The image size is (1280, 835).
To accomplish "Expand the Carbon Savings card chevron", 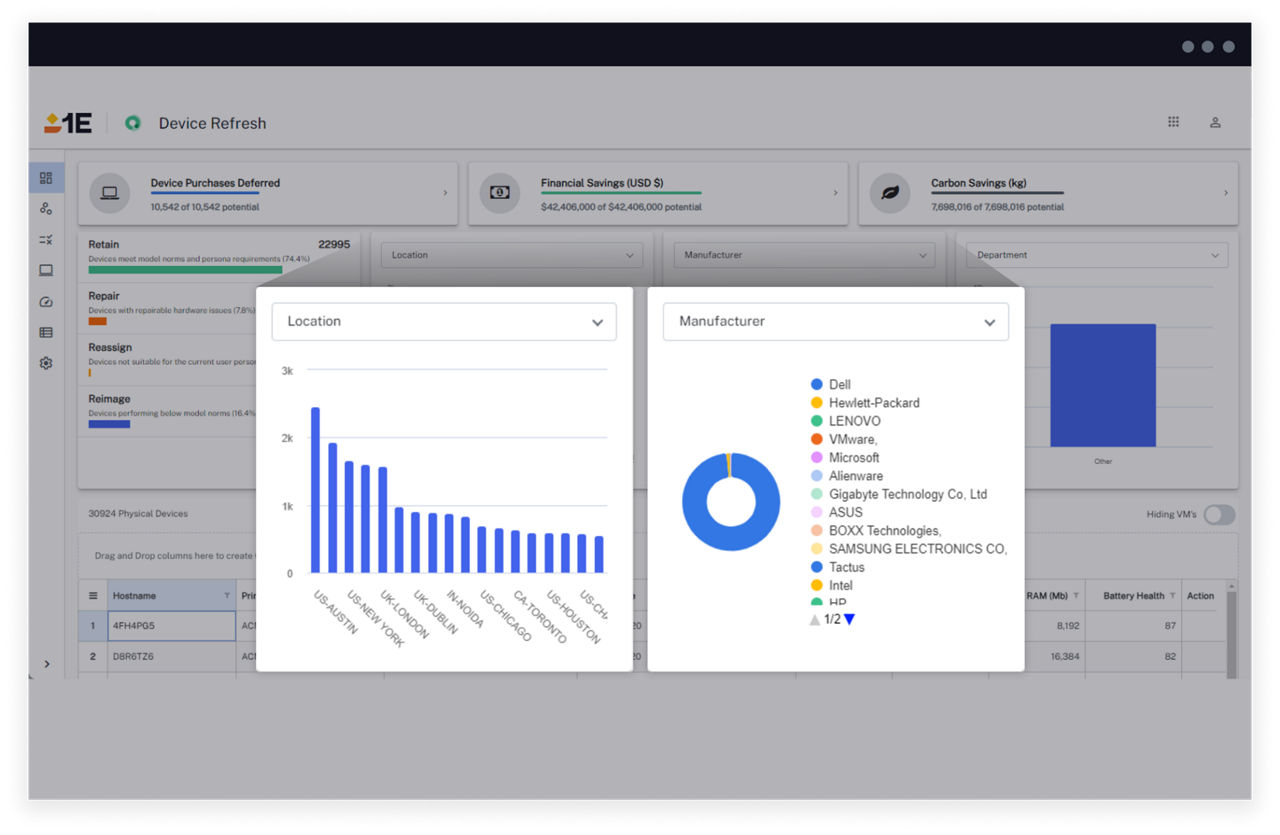I will (1226, 193).
